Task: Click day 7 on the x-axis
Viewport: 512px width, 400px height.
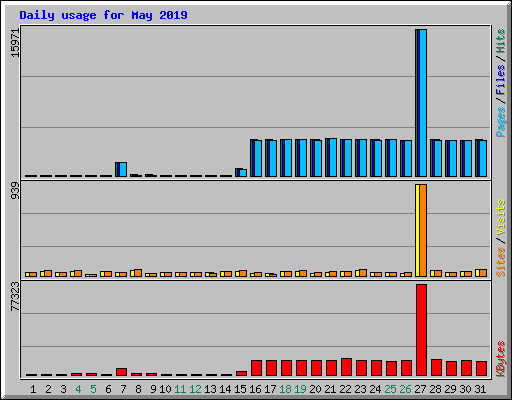Action: (x=123, y=389)
